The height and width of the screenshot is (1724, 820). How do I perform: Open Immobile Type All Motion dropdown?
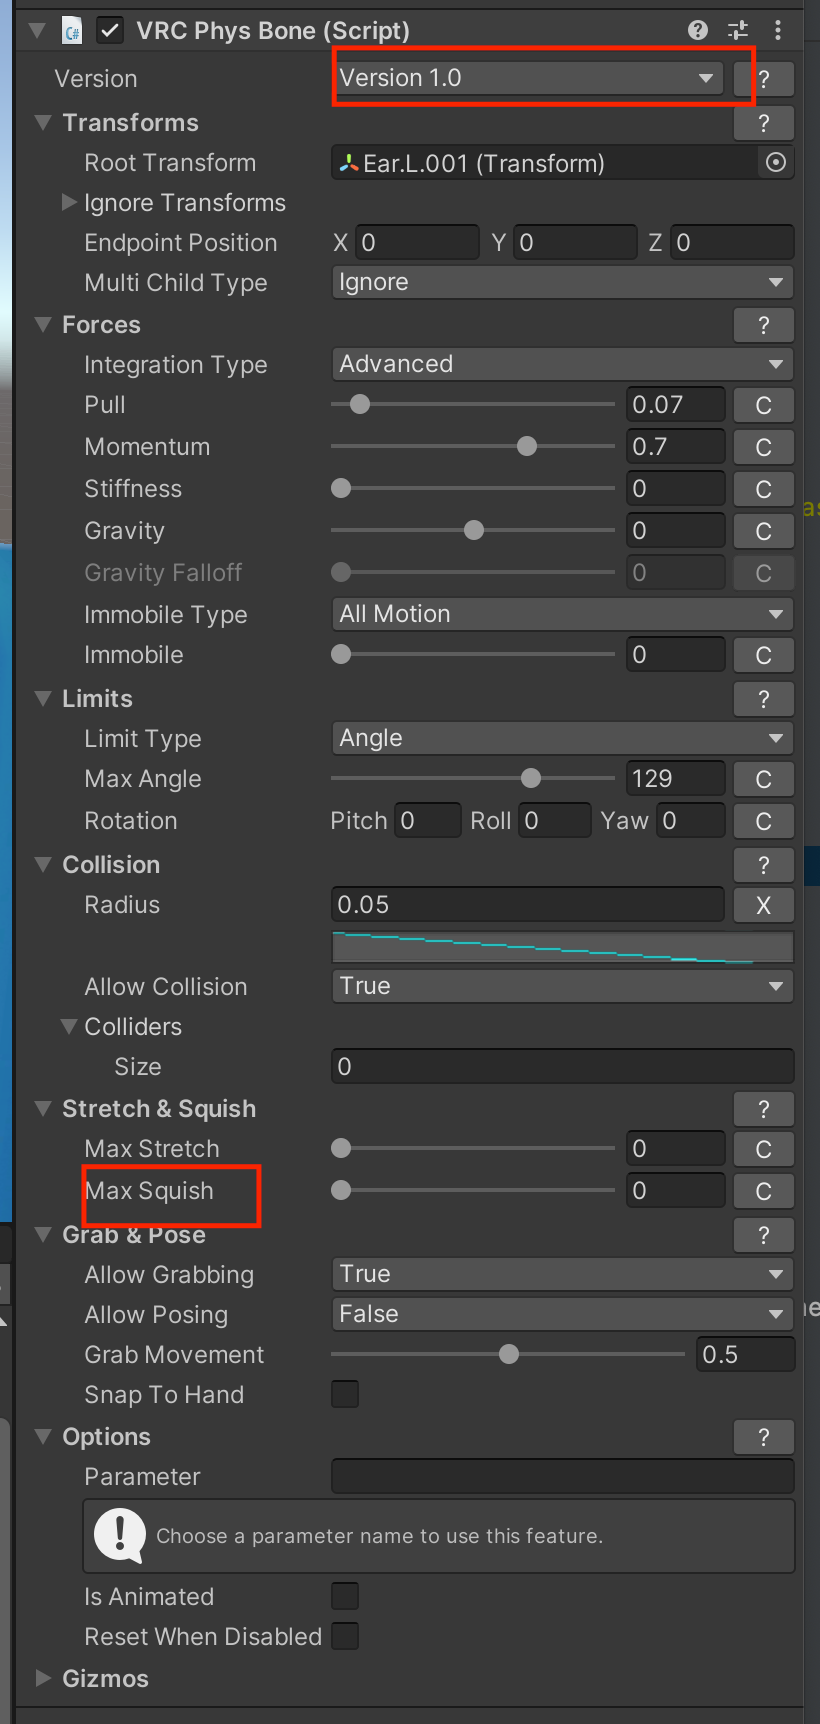pyautogui.click(x=562, y=614)
